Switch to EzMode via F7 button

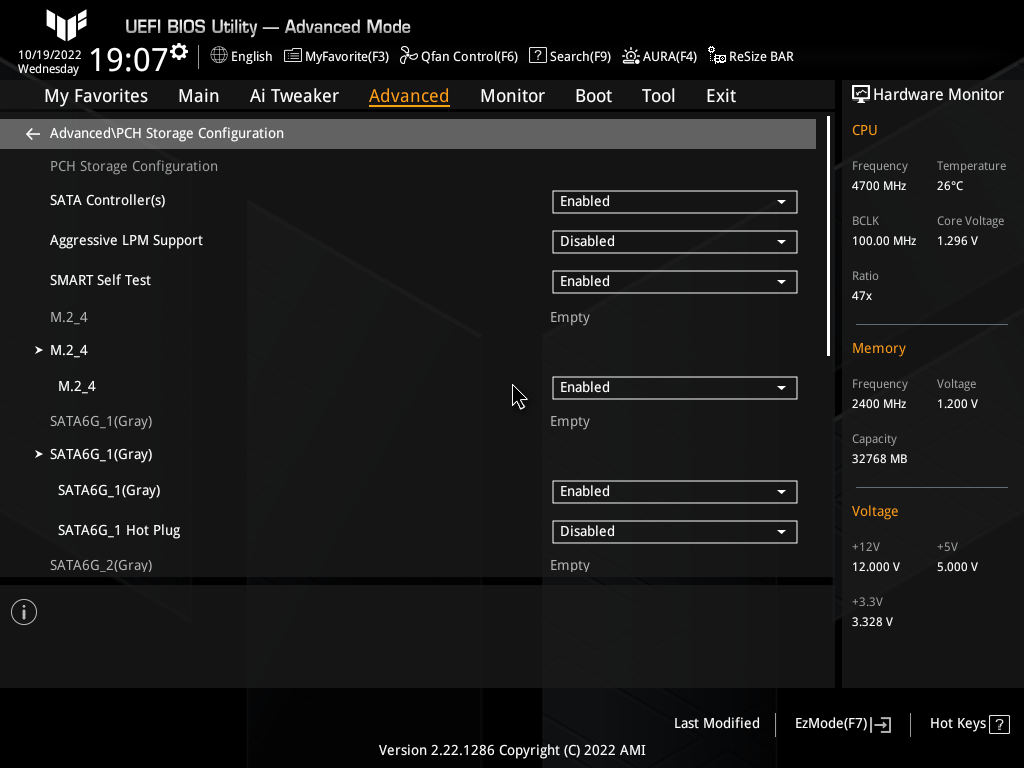point(841,723)
